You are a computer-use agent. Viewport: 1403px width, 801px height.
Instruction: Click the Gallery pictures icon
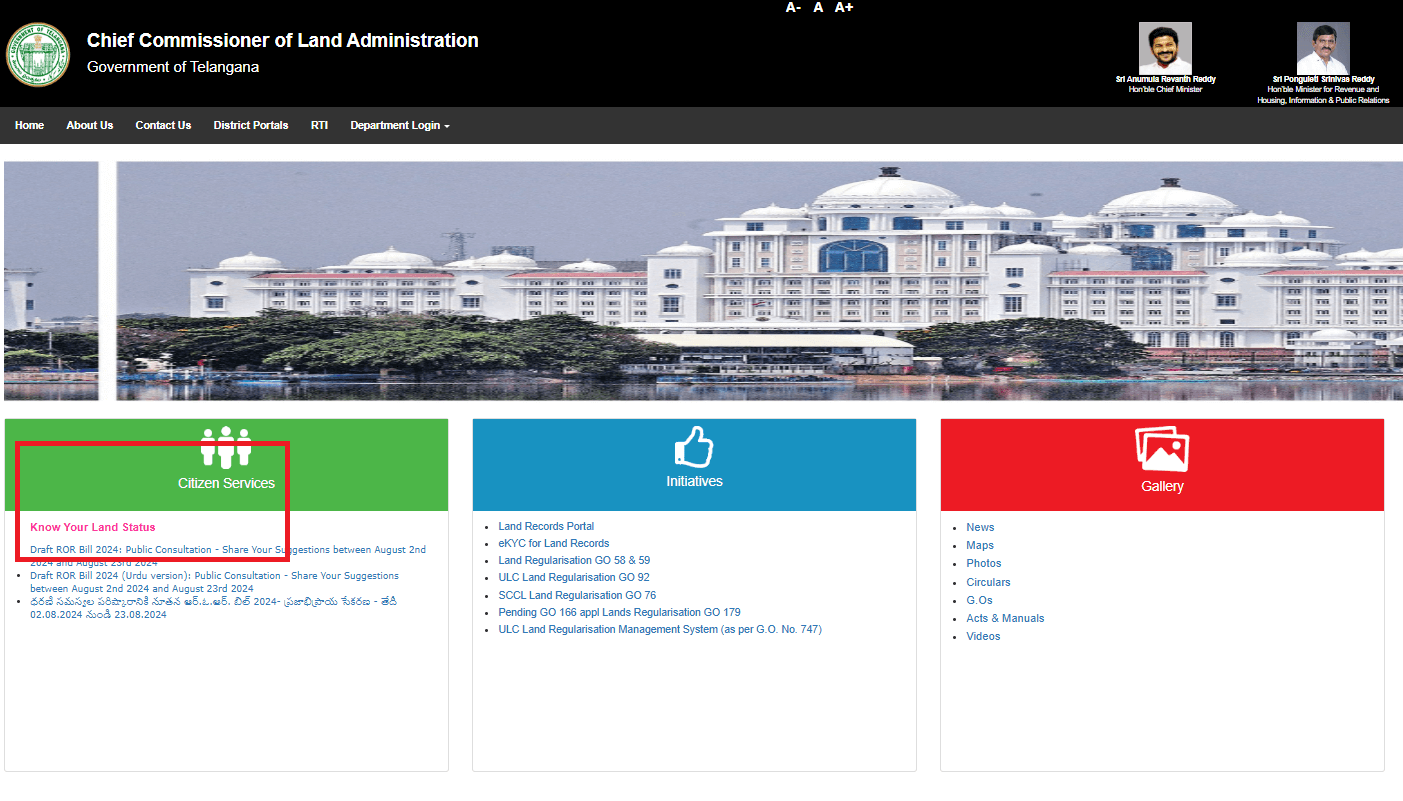point(1162,449)
